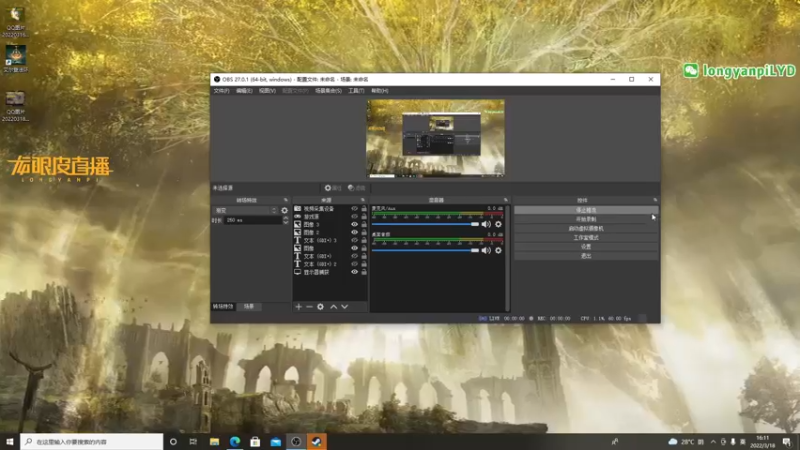Show the 文本 (GDI+) source
The width and height of the screenshot is (800, 450).
click(x=354, y=256)
